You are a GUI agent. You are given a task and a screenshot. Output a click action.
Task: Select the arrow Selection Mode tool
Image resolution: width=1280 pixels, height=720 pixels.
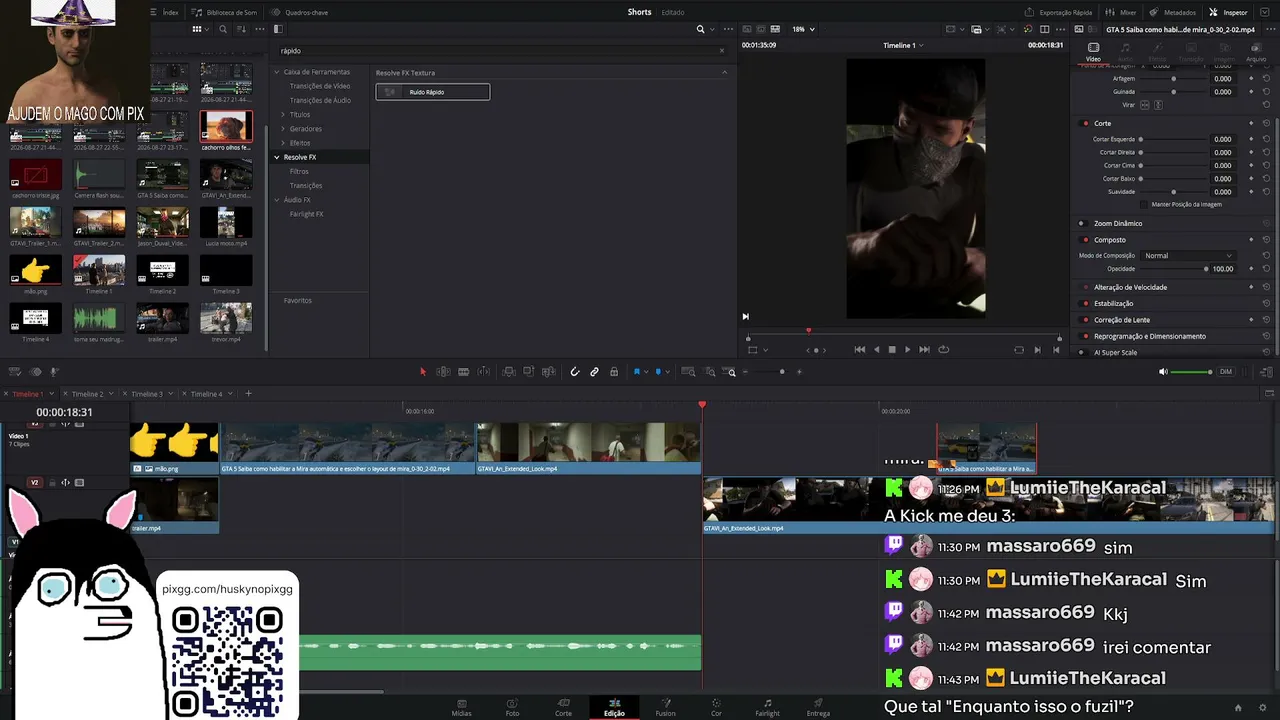click(422, 372)
